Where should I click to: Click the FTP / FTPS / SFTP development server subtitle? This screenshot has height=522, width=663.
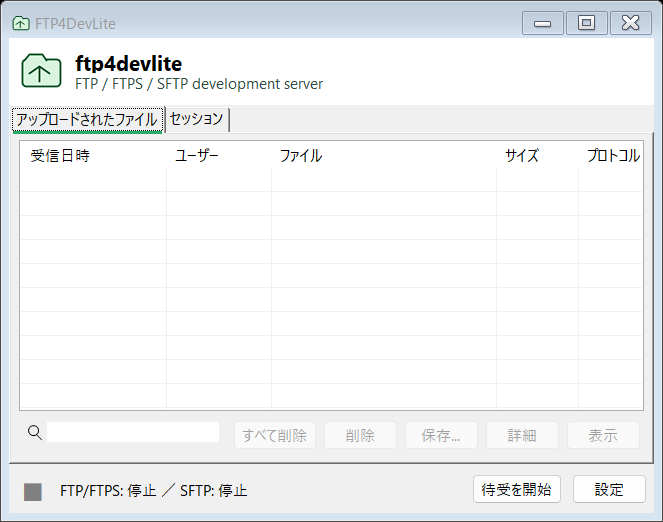[199, 84]
